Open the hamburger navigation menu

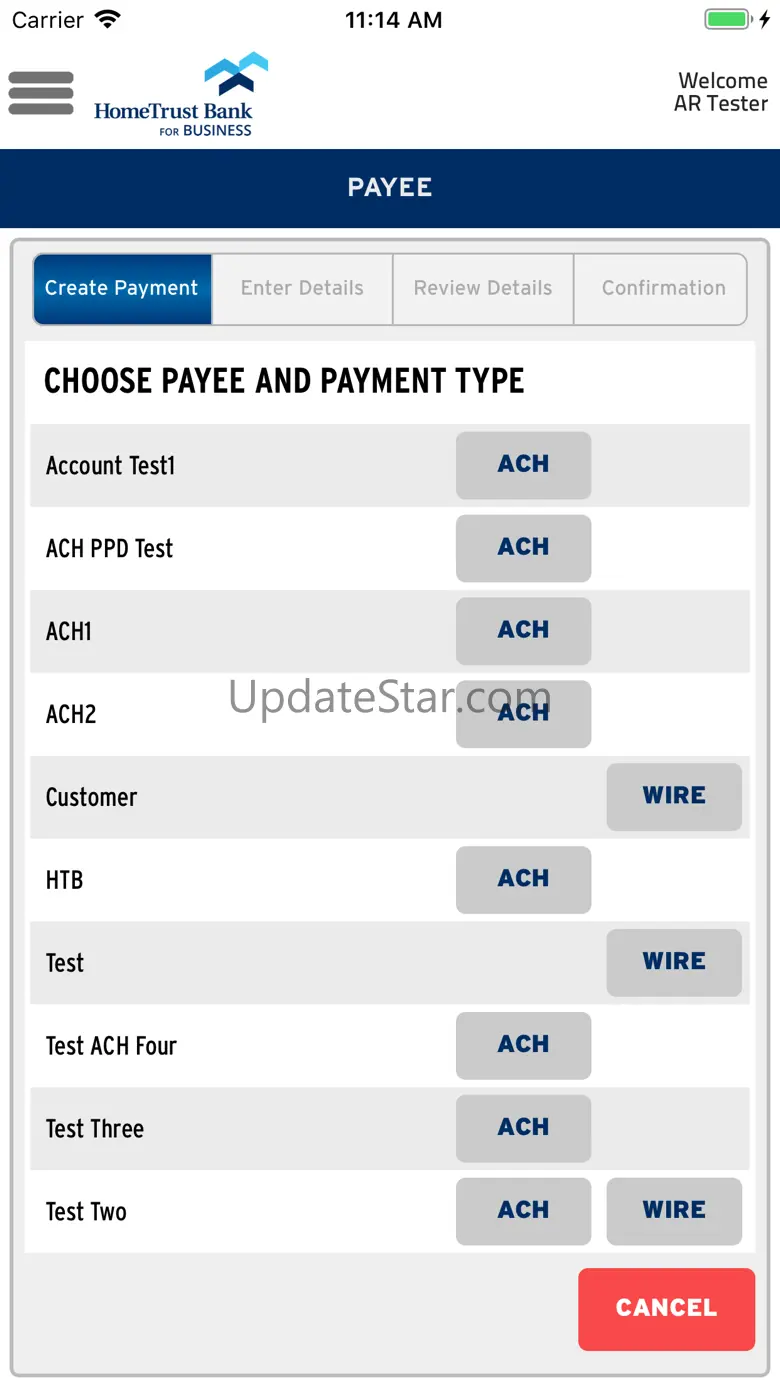[x=41, y=94]
